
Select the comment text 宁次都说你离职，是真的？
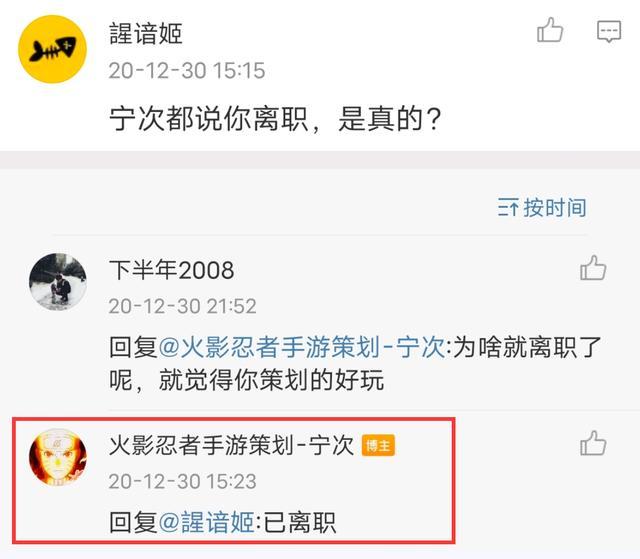[x=276, y=119]
